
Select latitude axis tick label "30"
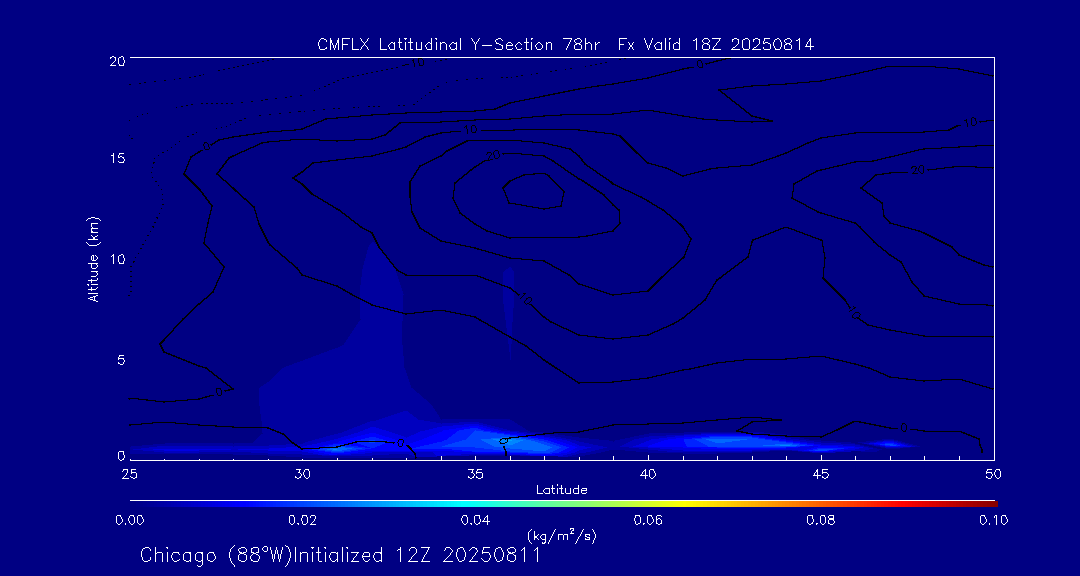click(302, 474)
